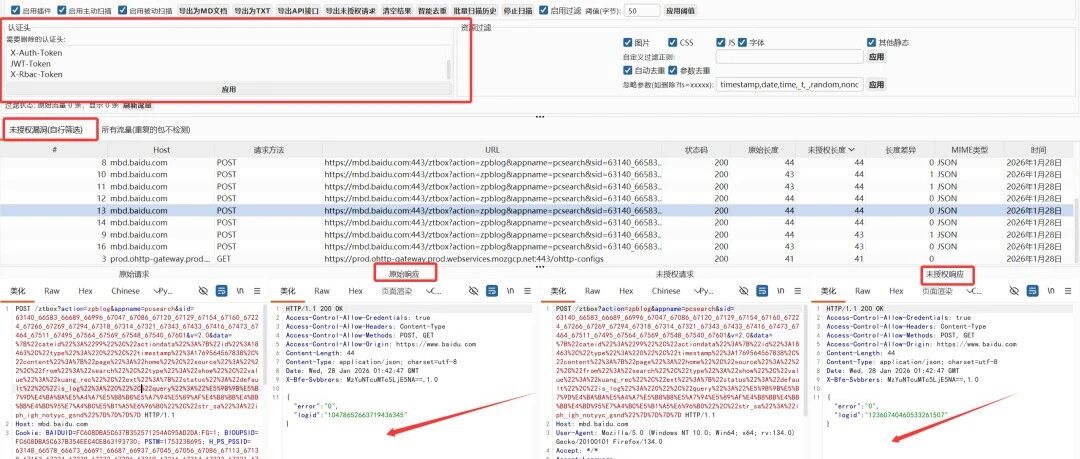Toggle hidden characters icon in 未授权请求 panel

743,291
